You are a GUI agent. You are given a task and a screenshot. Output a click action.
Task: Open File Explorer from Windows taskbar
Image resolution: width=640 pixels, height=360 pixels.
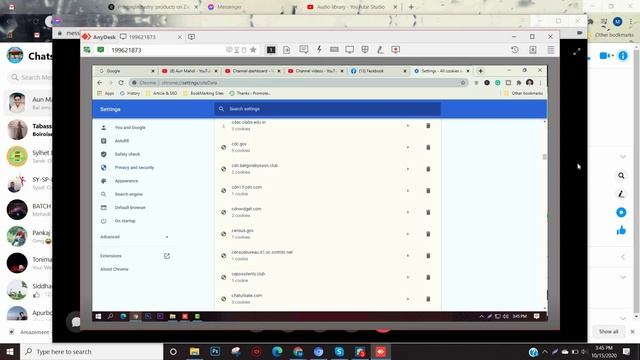(x=195, y=351)
